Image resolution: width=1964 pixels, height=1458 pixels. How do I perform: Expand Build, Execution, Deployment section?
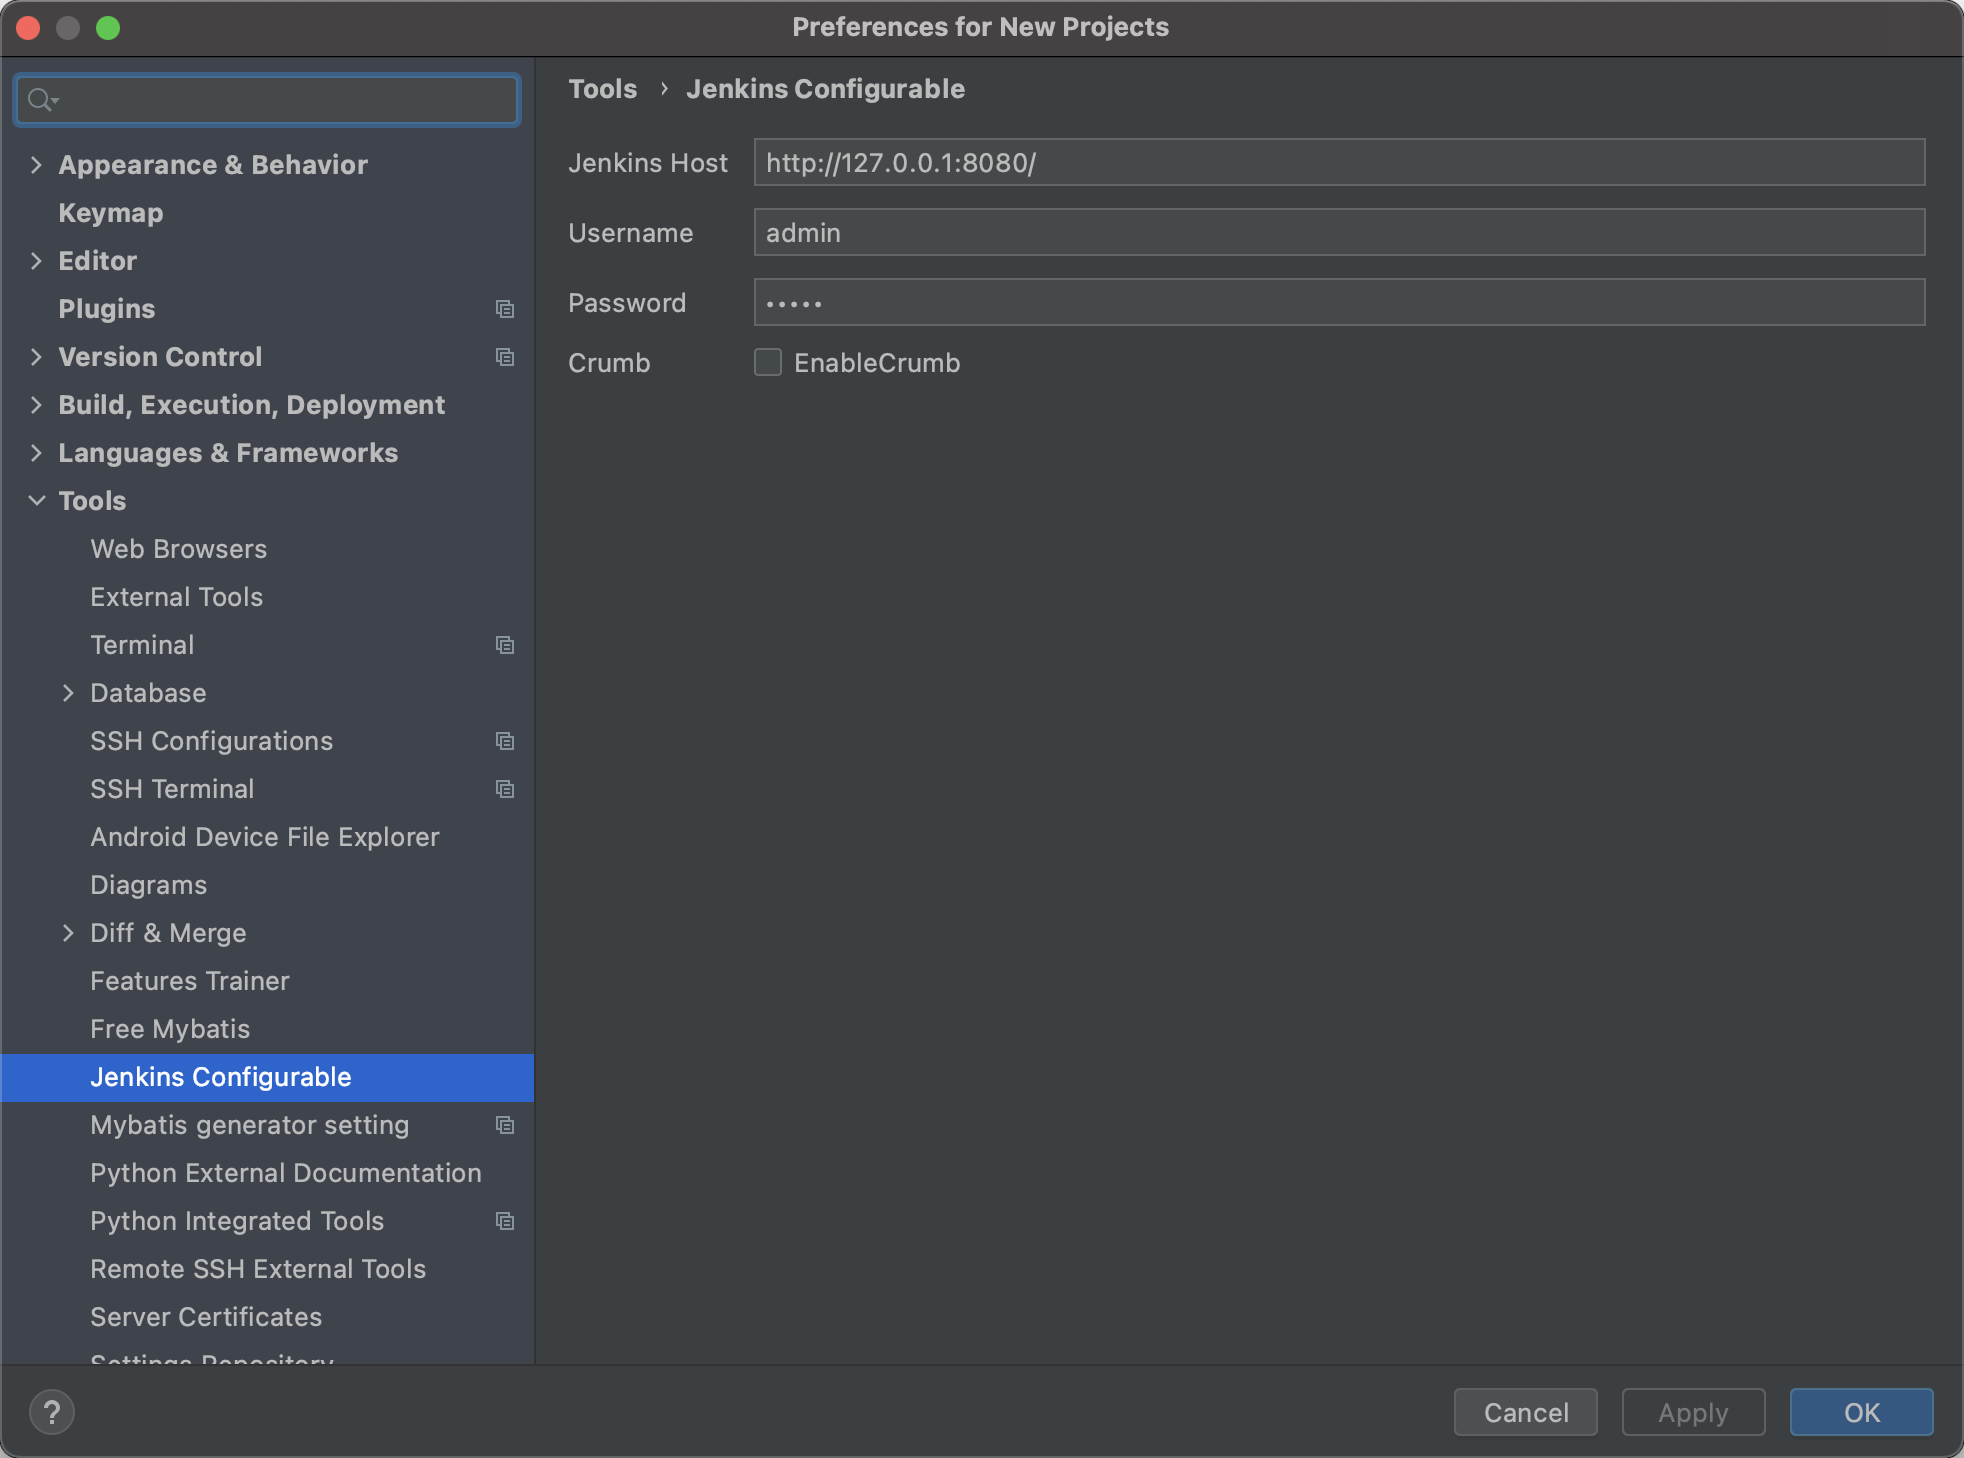[36, 405]
